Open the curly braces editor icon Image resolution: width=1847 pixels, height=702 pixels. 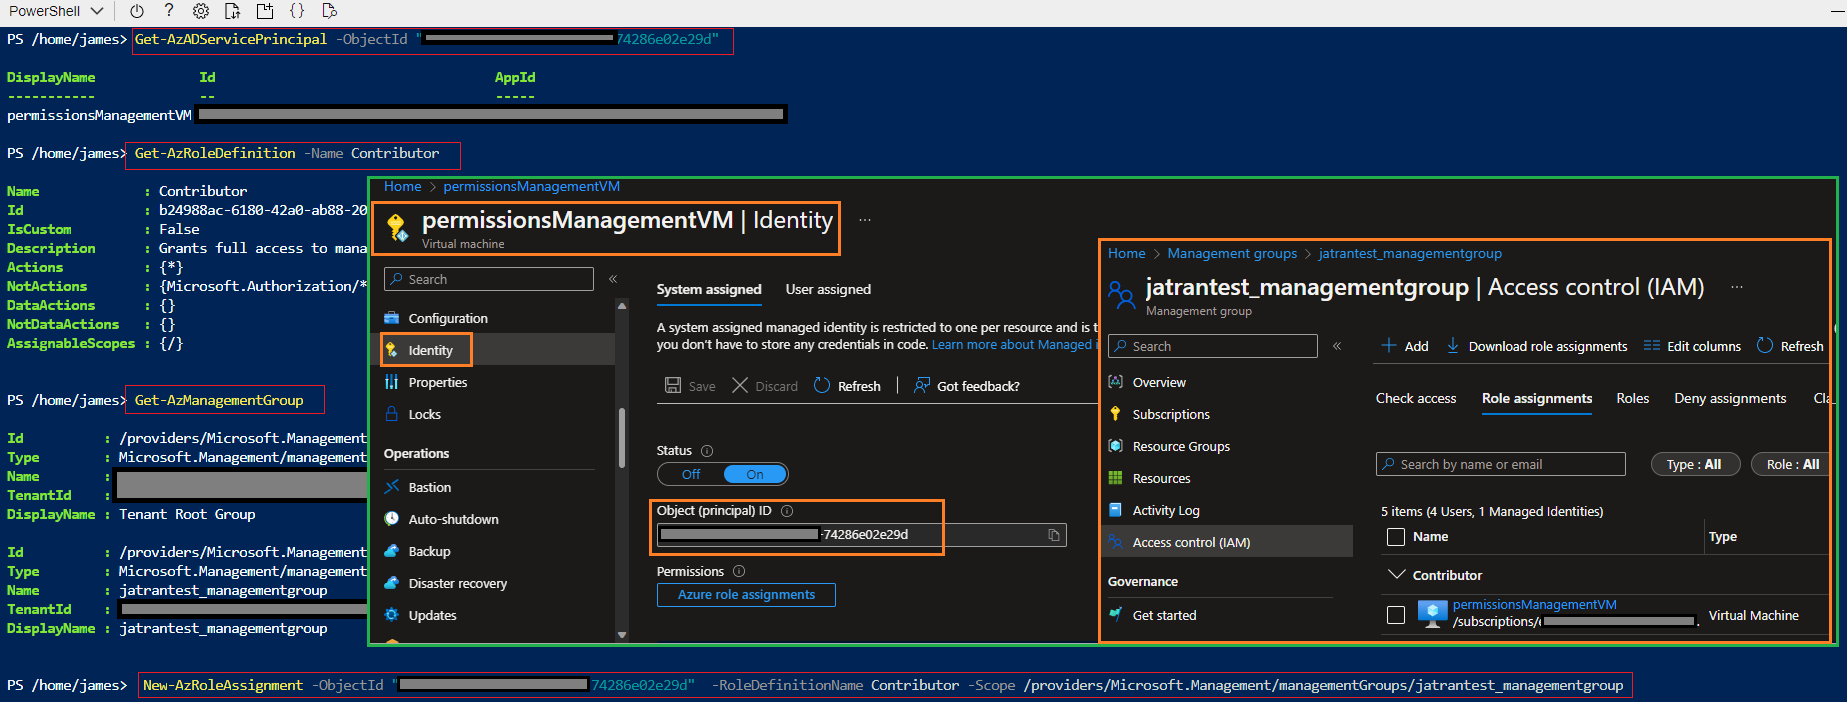pyautogui.click(x=297, y=11)
